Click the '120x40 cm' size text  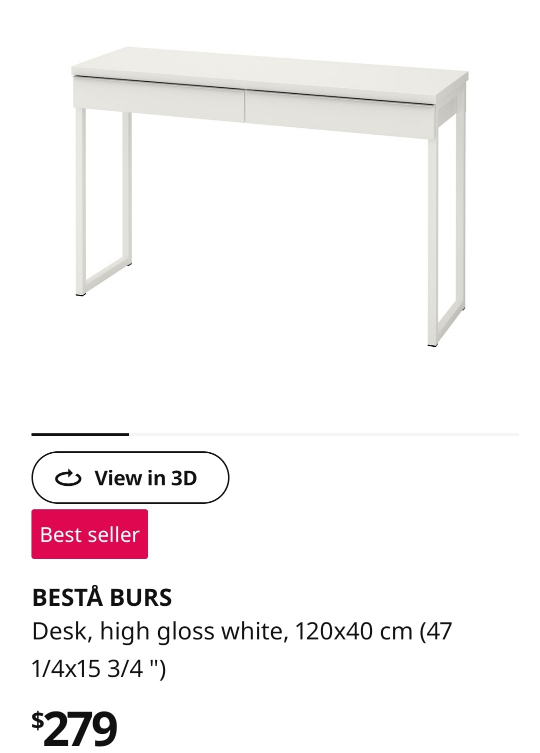pyautogui.click(x=354, y=631)
